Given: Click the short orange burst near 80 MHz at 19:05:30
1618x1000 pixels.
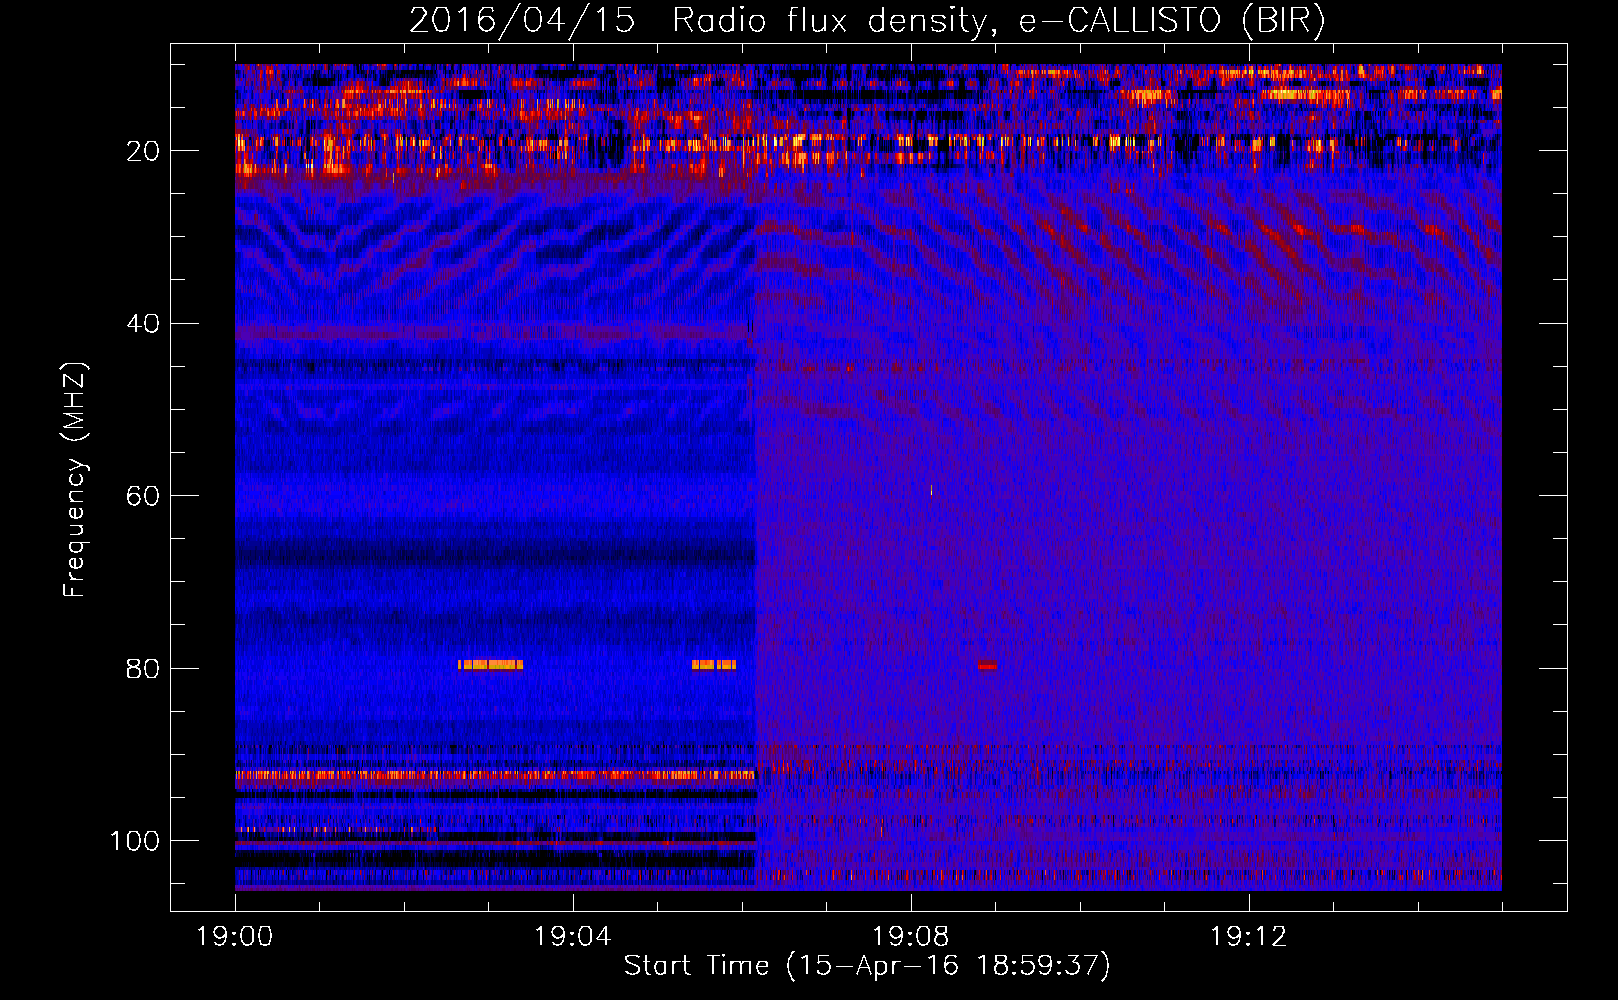Looking at the screenshot, I should pyautogui.click(x=714, y=664).
